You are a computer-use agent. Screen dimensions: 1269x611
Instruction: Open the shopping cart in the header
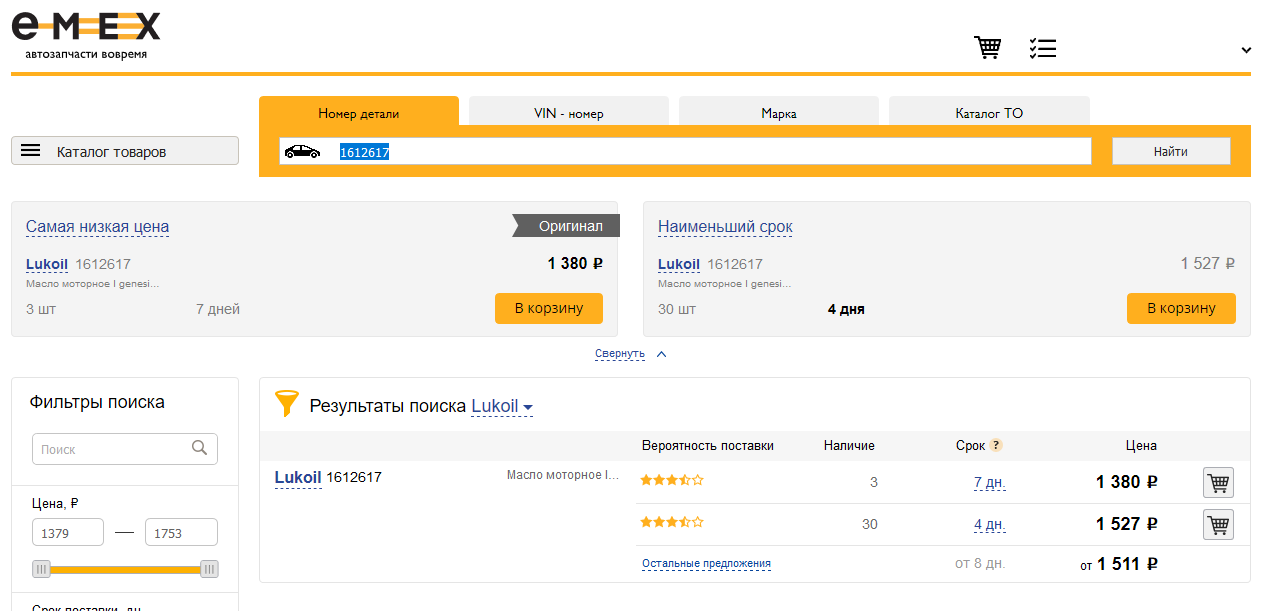[988, 48]
